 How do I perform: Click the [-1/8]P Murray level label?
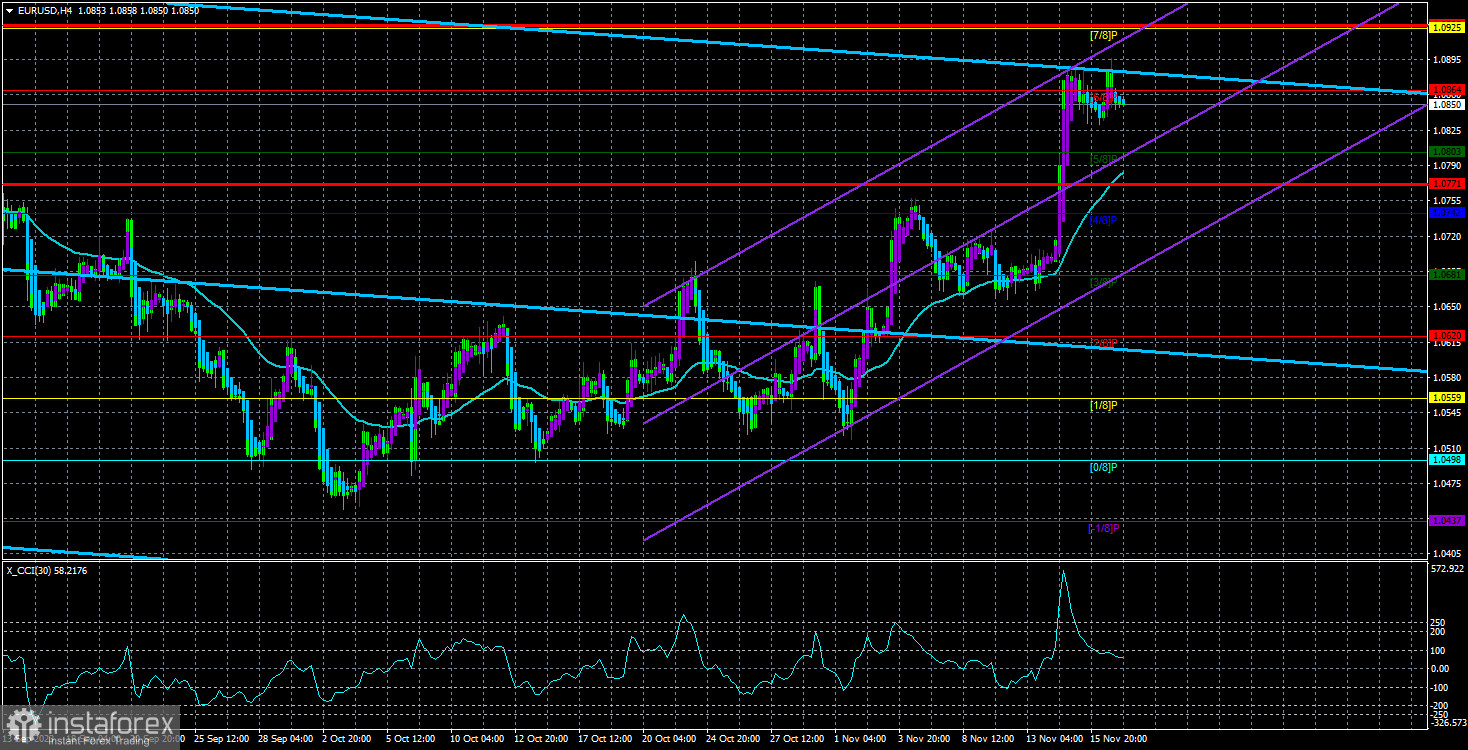point(1103,527)
